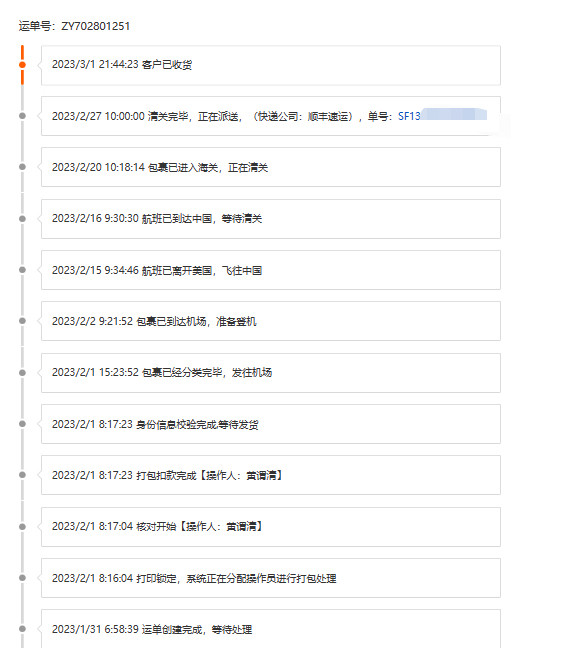This screenshot has width=575, height=648.
Task: Select timeline dot for 清关完毕 entry
Action: click(x=22, y=116)
